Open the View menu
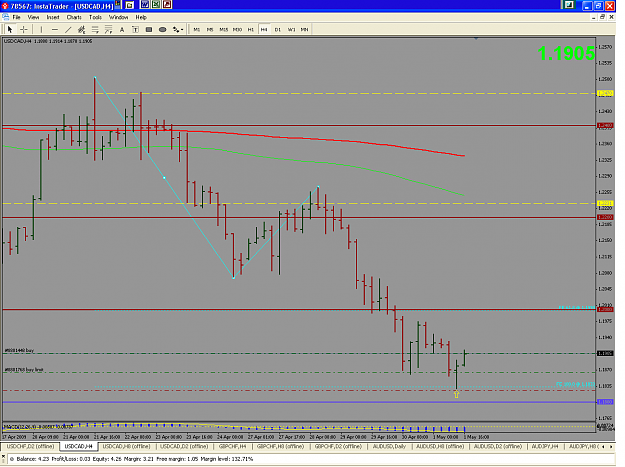The width and height of the screenshot is (625, 467). tap(33, 17)
